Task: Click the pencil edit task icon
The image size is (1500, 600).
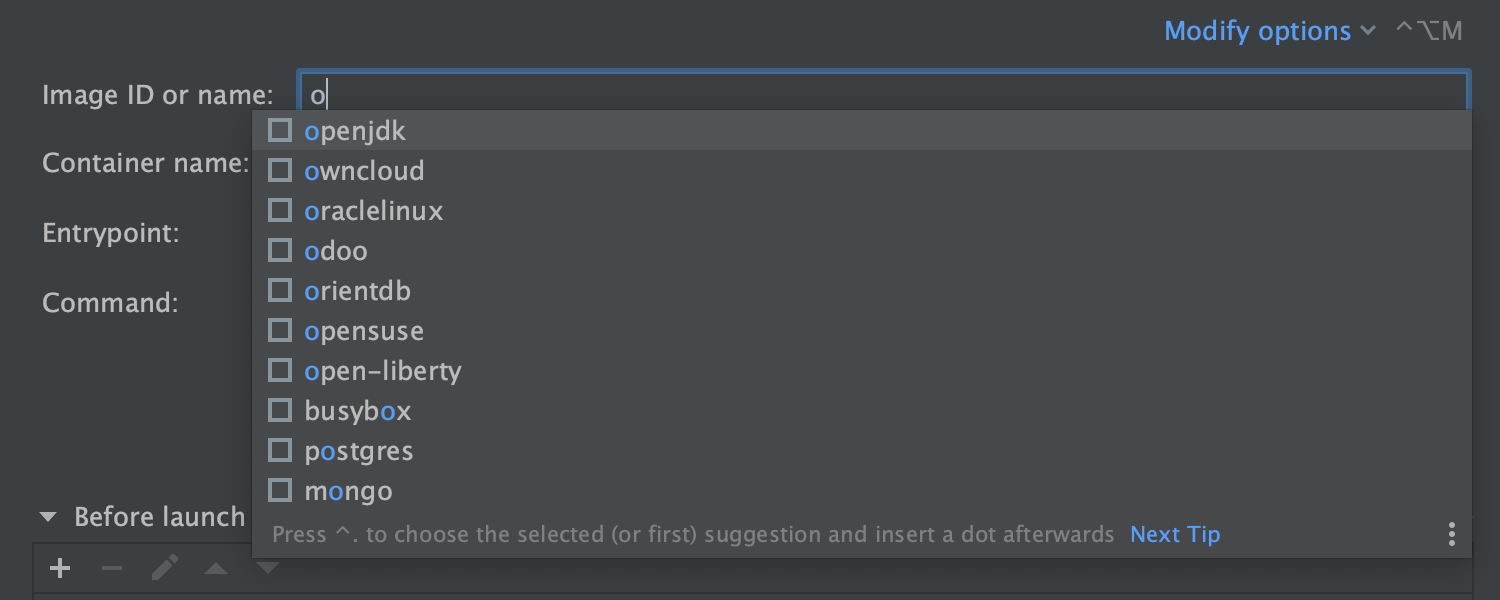Action: click(165, 569)
